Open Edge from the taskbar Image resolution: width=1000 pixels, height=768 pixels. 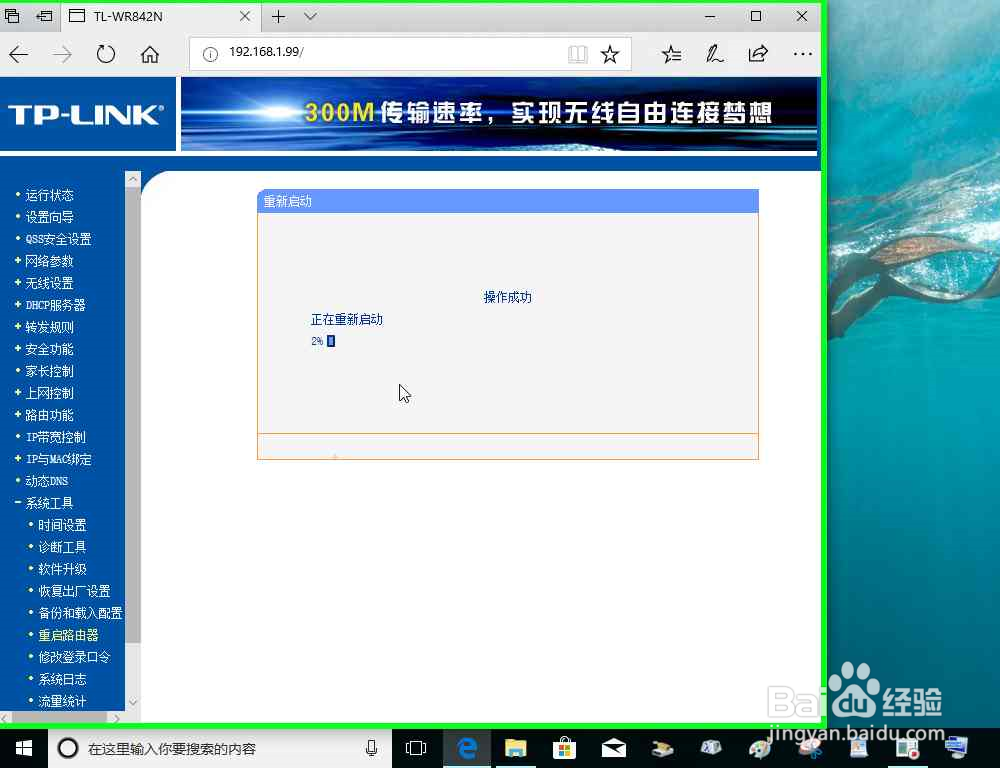pyautogui.click(x=467, y=748)
